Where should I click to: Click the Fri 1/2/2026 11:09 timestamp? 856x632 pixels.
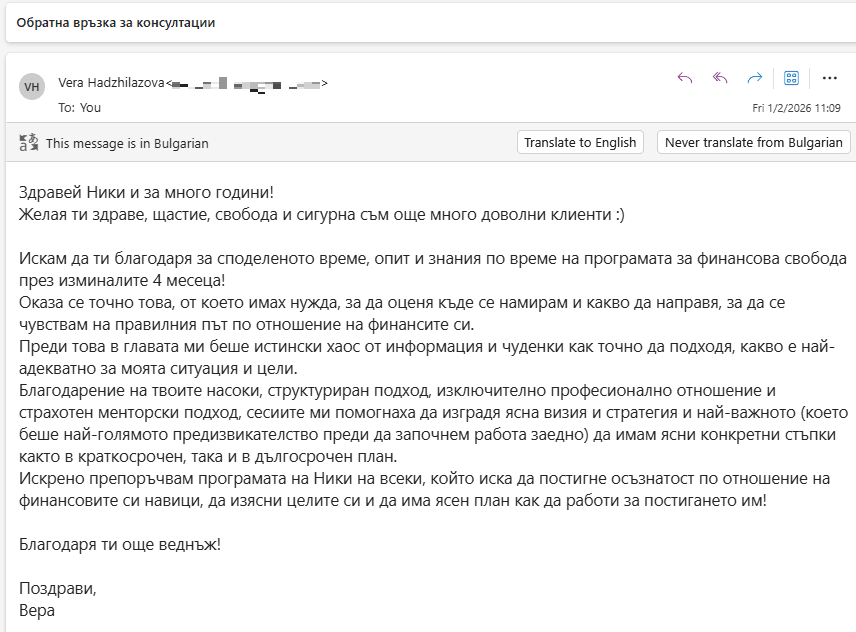(x=796, y=108)
